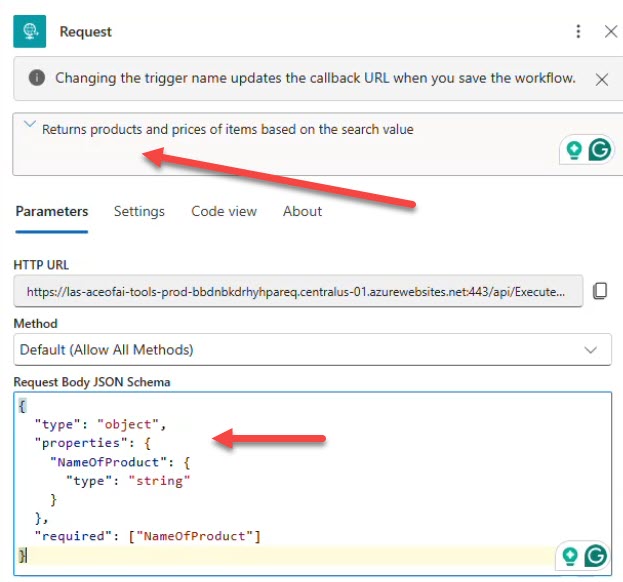This screenshot has height=582, width=623.
Task: Click the lightbulb icon in description box
Action: coord(574,150)
